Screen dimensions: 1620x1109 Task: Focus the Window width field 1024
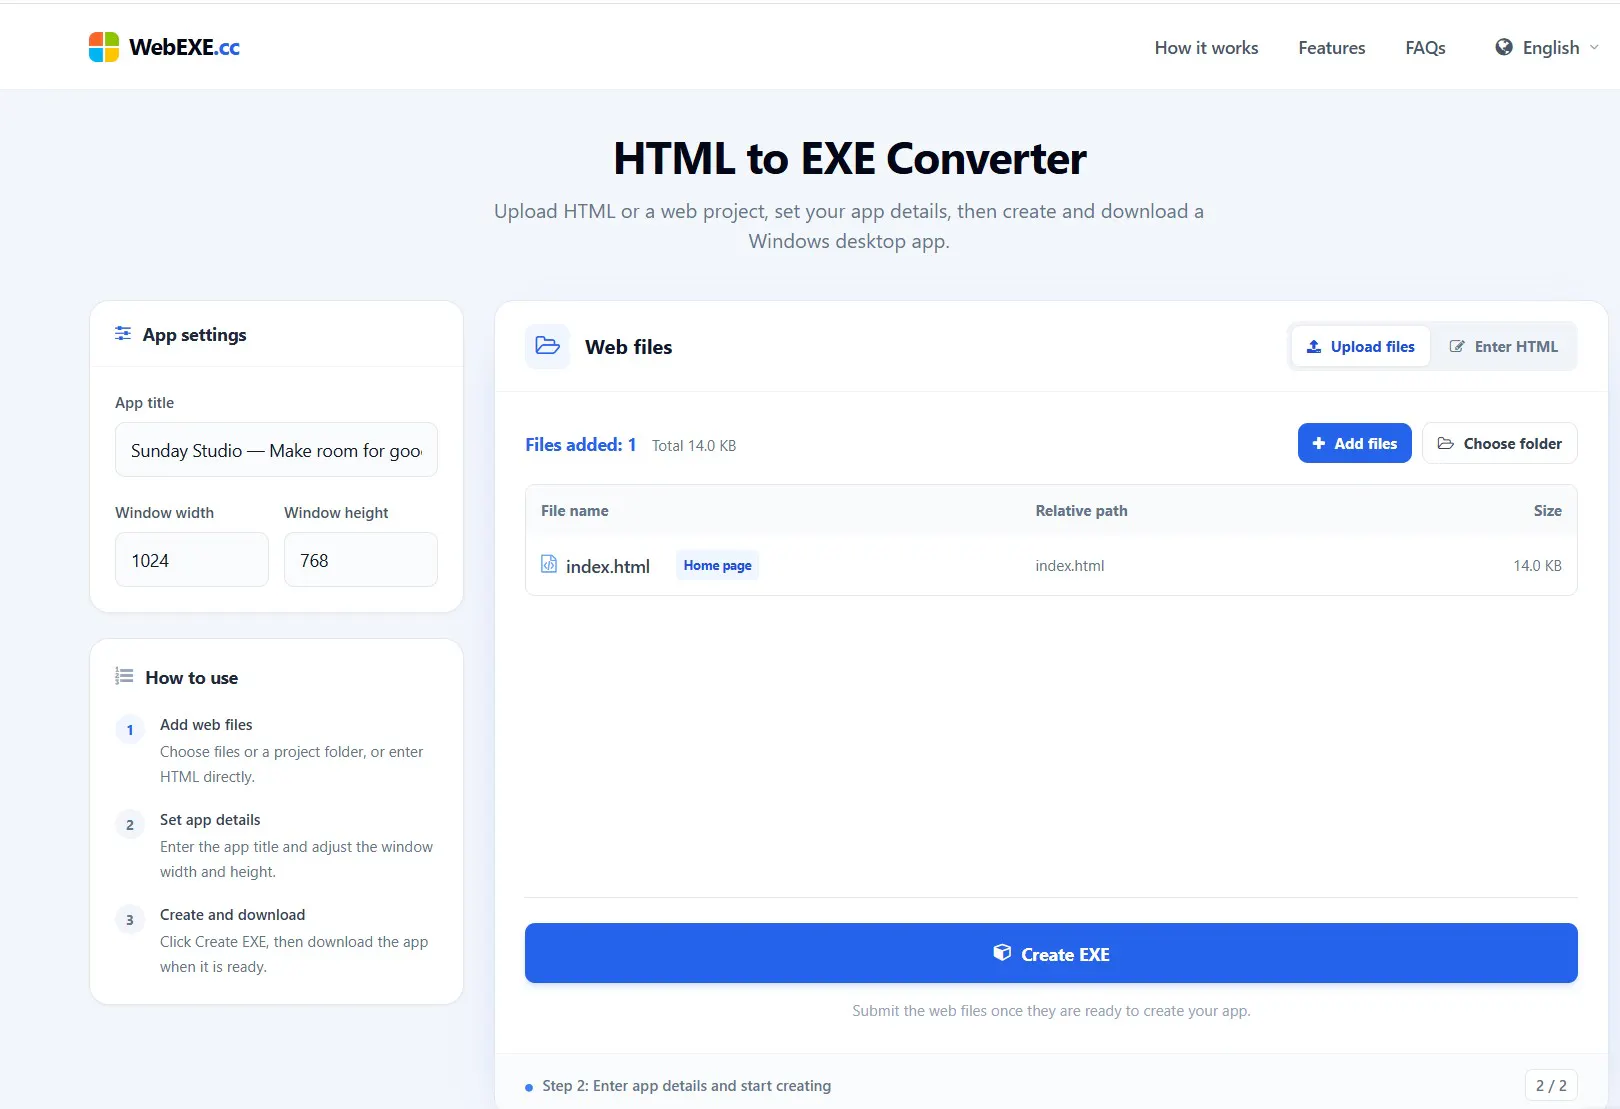pos(191,560)
